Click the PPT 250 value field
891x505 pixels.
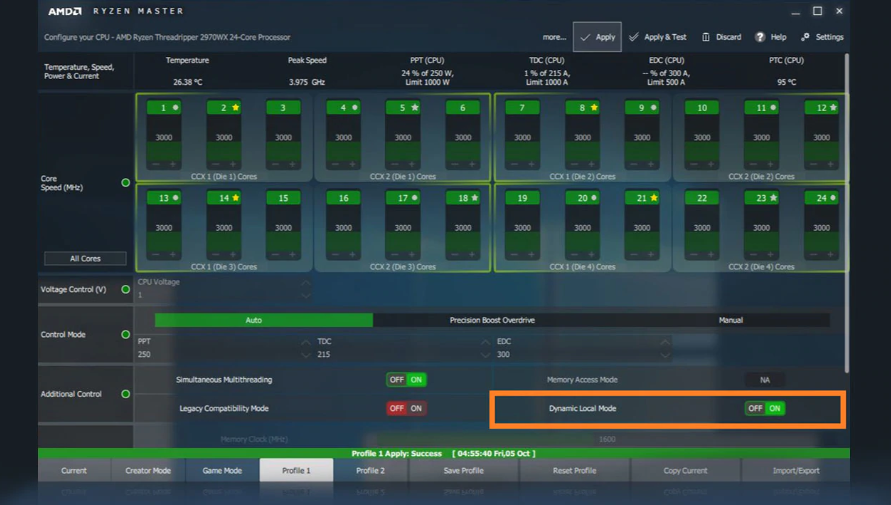(x=224, y=348)
